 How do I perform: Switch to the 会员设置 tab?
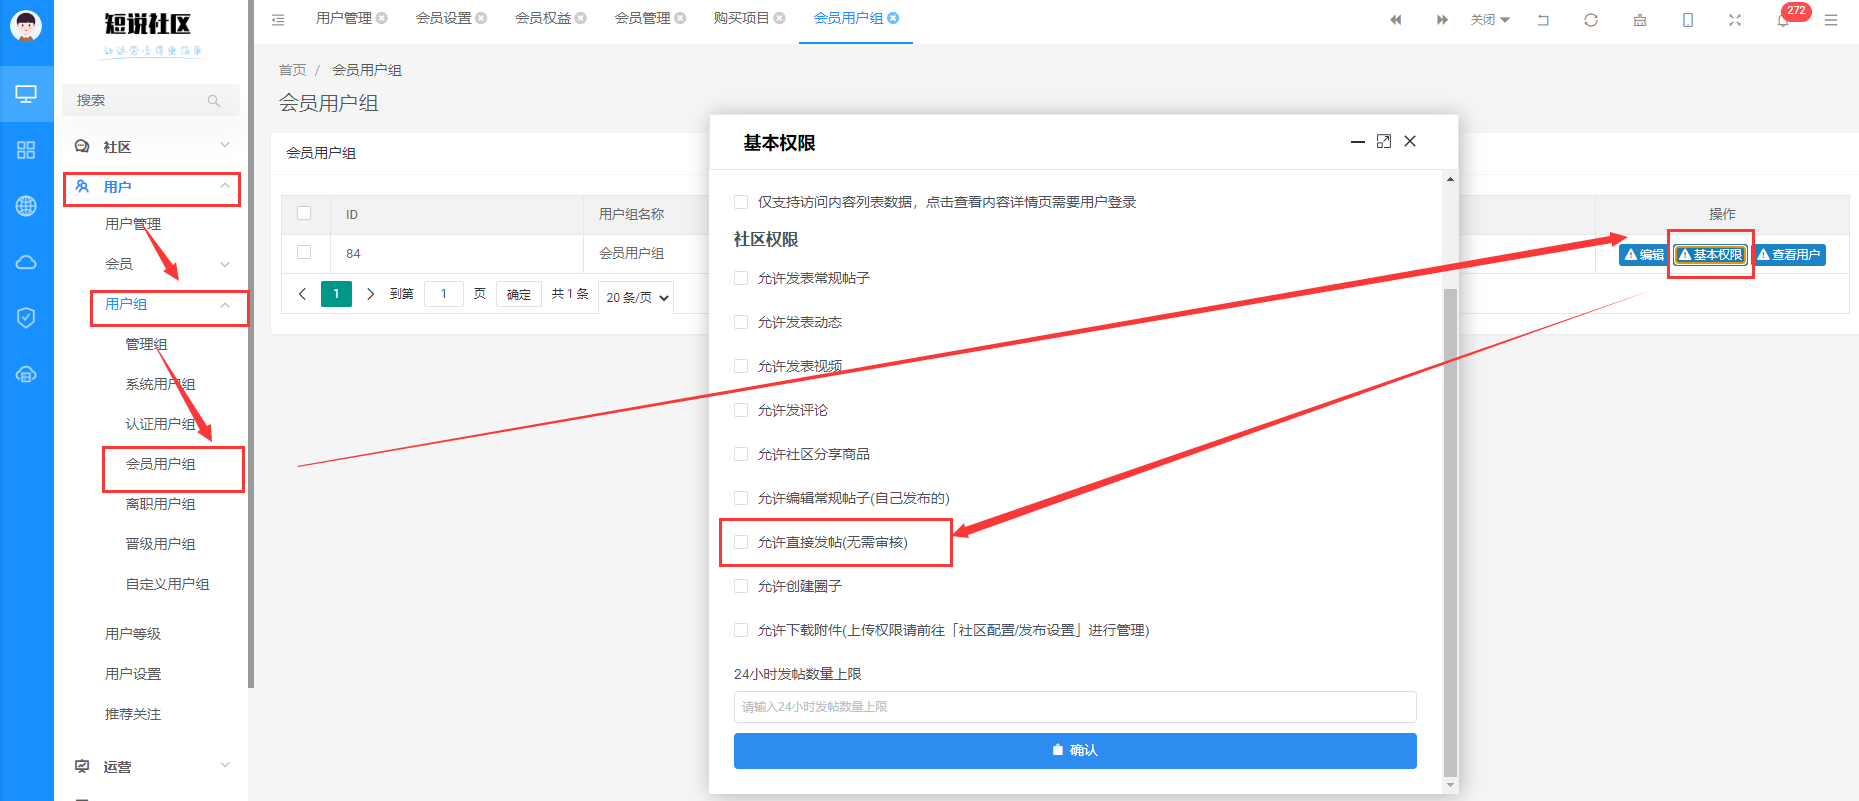[443, 18]
